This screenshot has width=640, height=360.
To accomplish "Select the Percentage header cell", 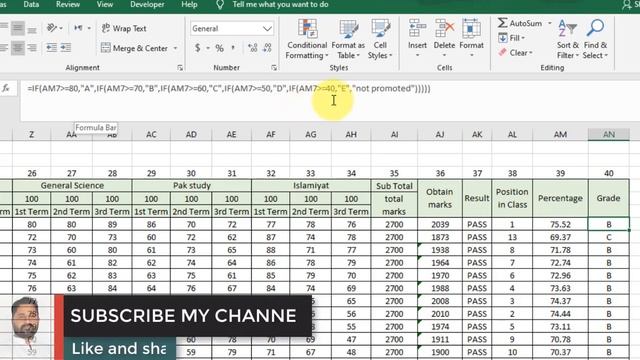I will click(x=560, y=198).
